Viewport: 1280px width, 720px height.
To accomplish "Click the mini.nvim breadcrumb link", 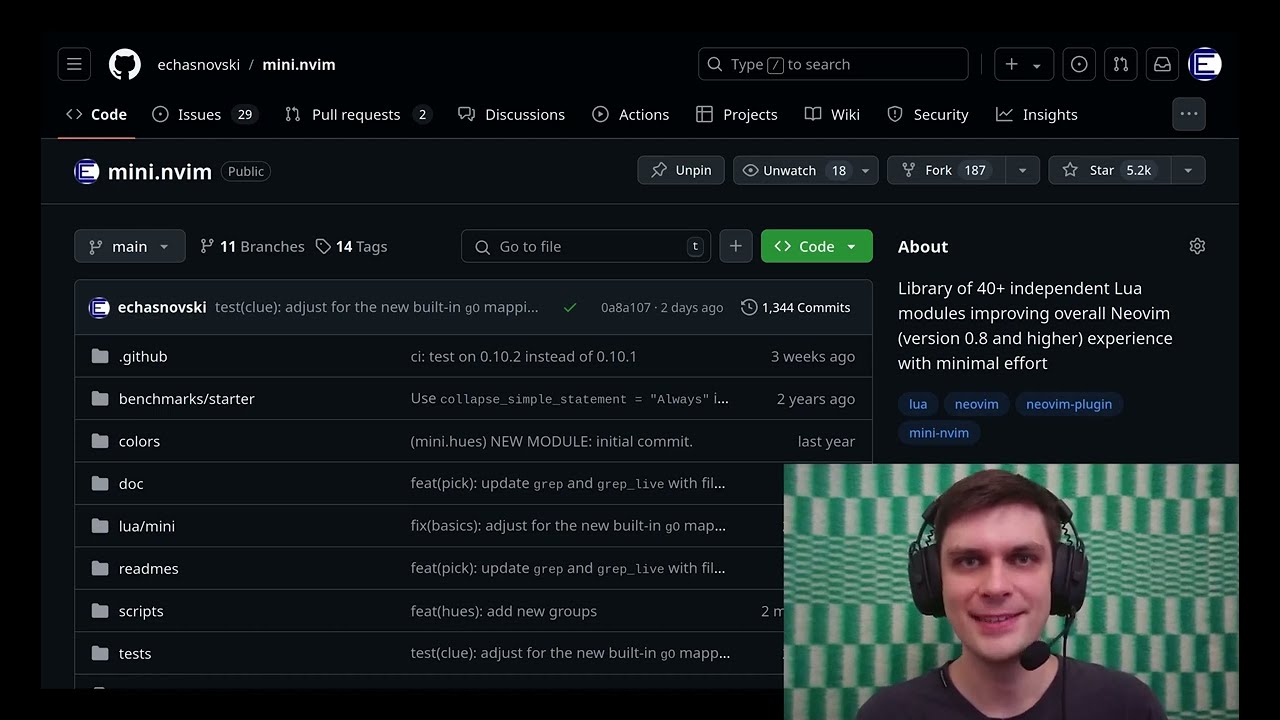I will [299, 64].
